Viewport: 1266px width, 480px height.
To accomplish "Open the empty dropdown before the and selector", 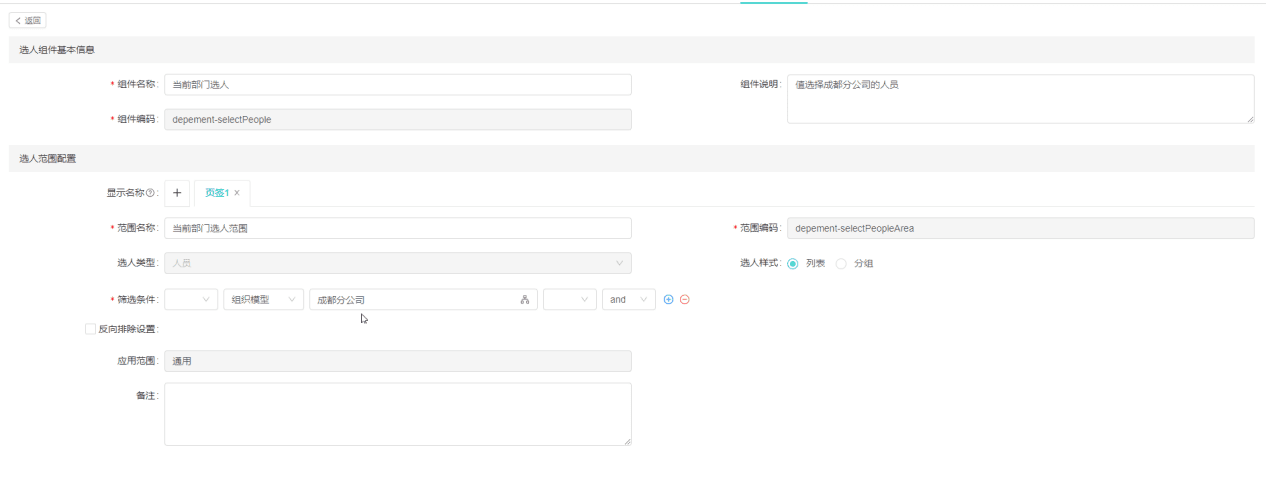I will [x=570, y=299].
